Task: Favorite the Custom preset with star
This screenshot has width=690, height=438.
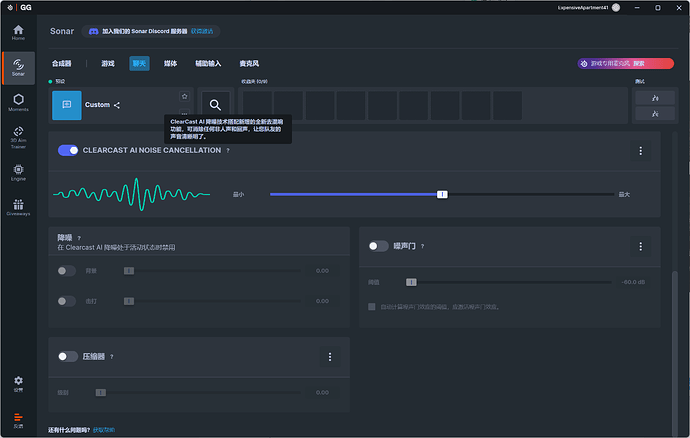Action: coord(184,97)
